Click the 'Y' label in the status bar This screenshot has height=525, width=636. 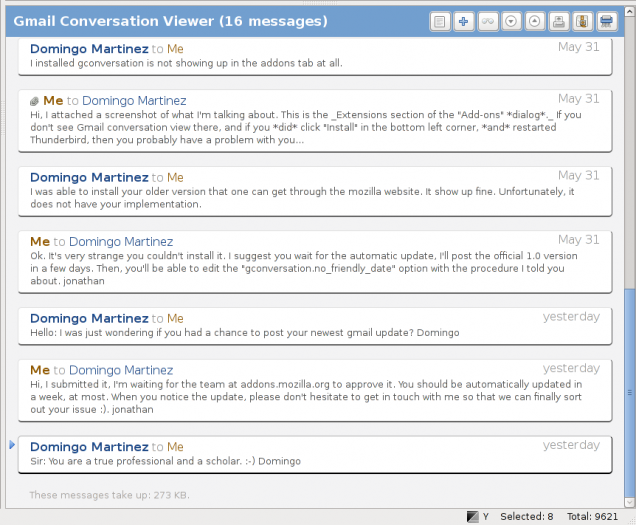pyautogui.click(x=486, y=516)
